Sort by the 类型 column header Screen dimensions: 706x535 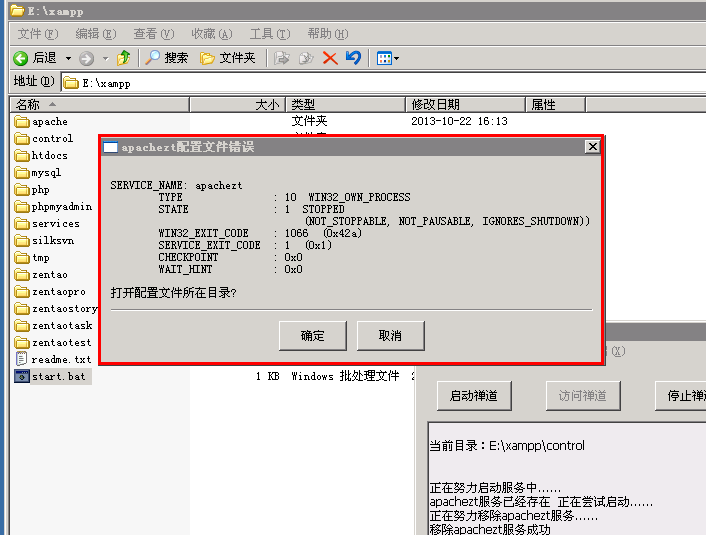(x=346, y=105)
